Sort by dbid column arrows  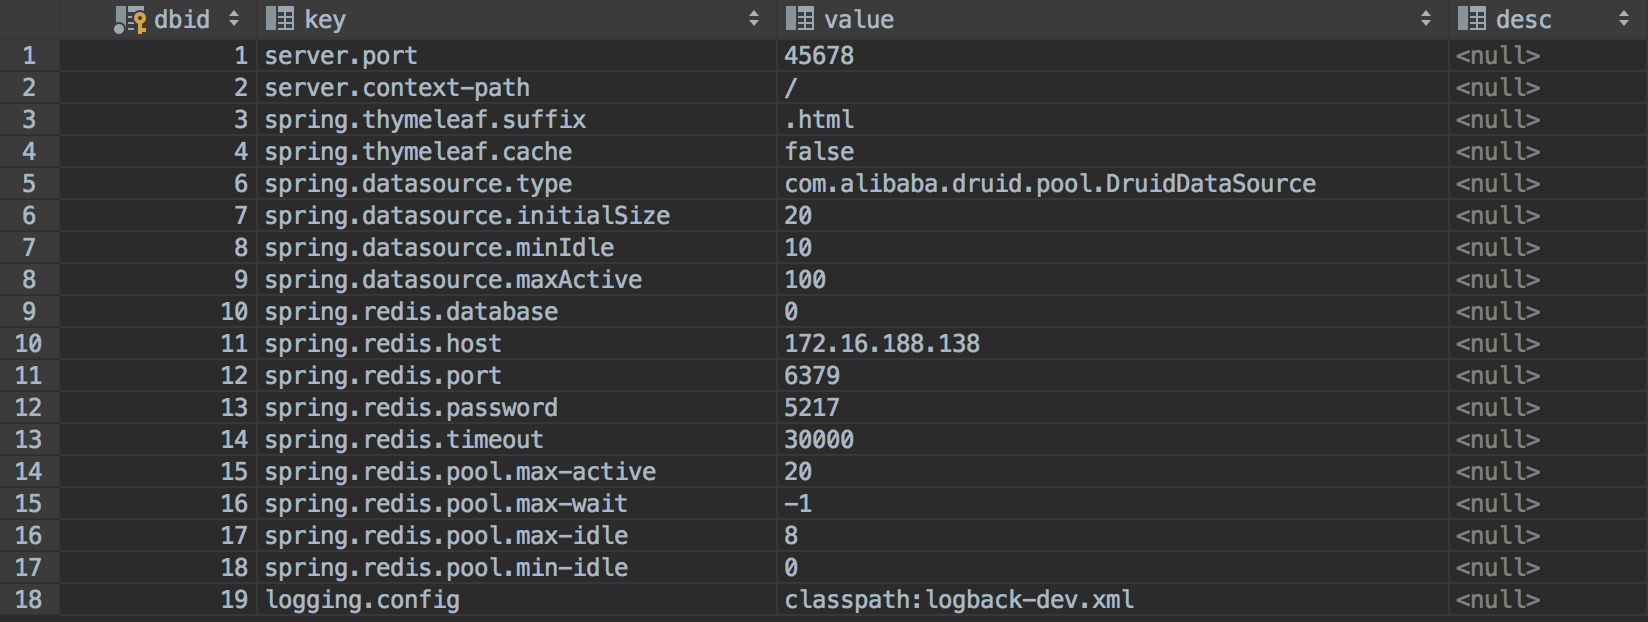(x=234, y=19)
